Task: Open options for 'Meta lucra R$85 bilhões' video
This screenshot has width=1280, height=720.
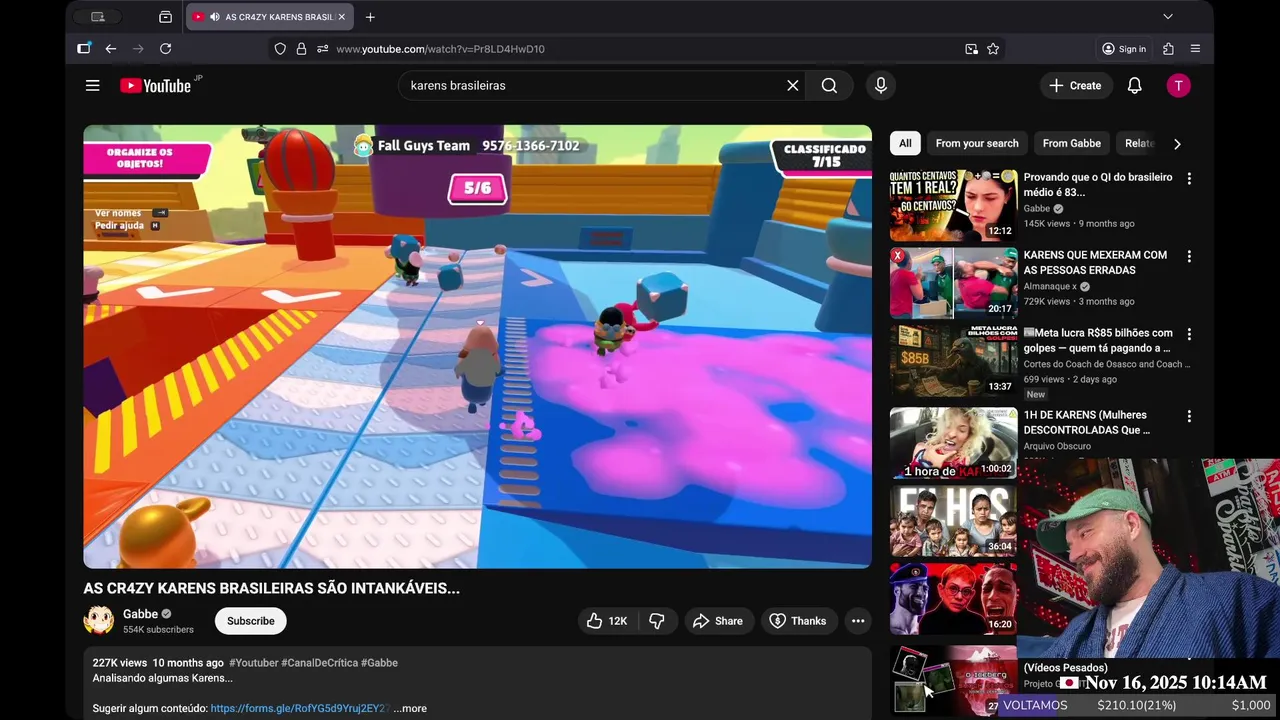Action: [x=1189, y=335]
